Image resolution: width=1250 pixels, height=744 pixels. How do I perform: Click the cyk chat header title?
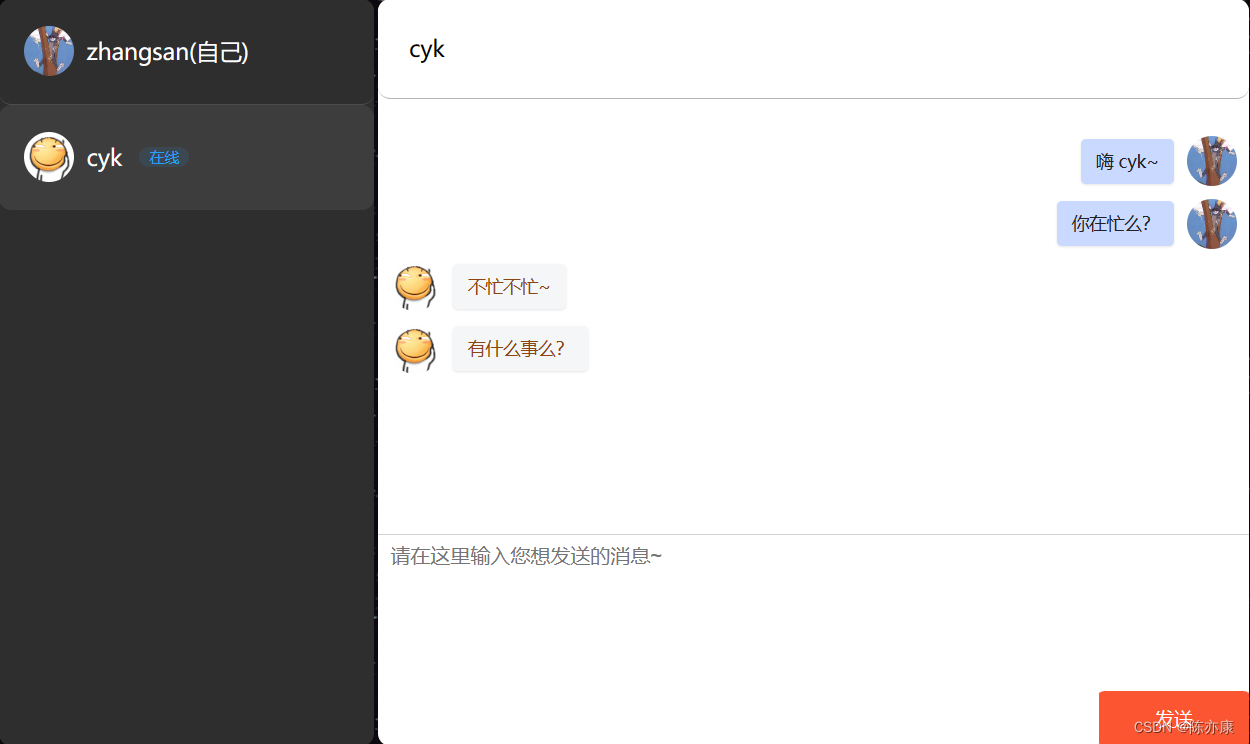[x=427, y=49]
